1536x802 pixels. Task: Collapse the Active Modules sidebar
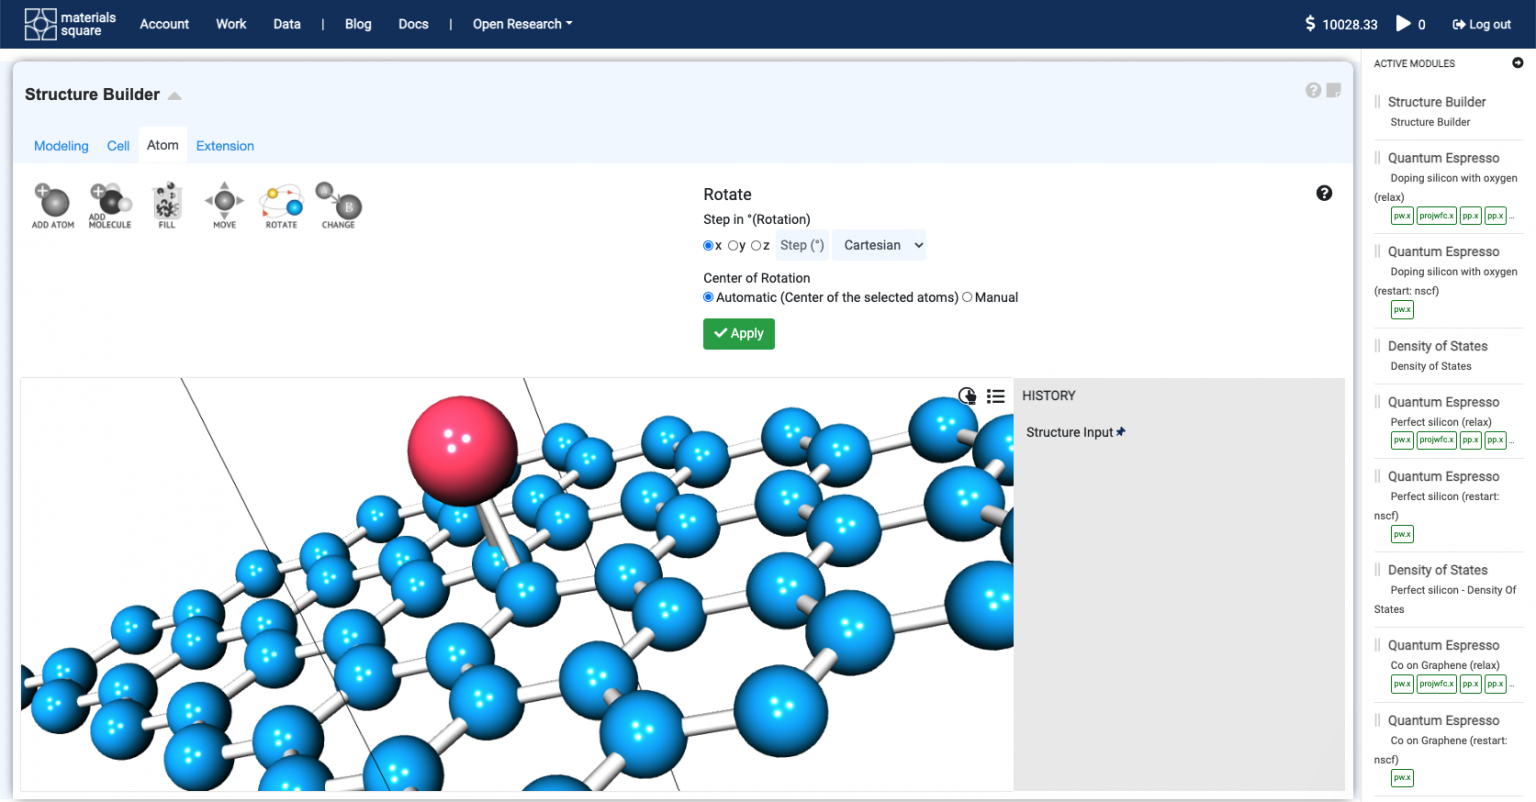(1517, 63)
